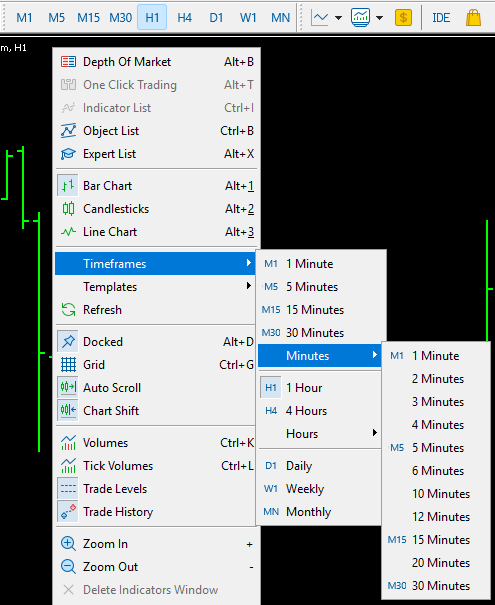Open Depth Of Market entry
The image size is (495, 605).
click(156, 62)
